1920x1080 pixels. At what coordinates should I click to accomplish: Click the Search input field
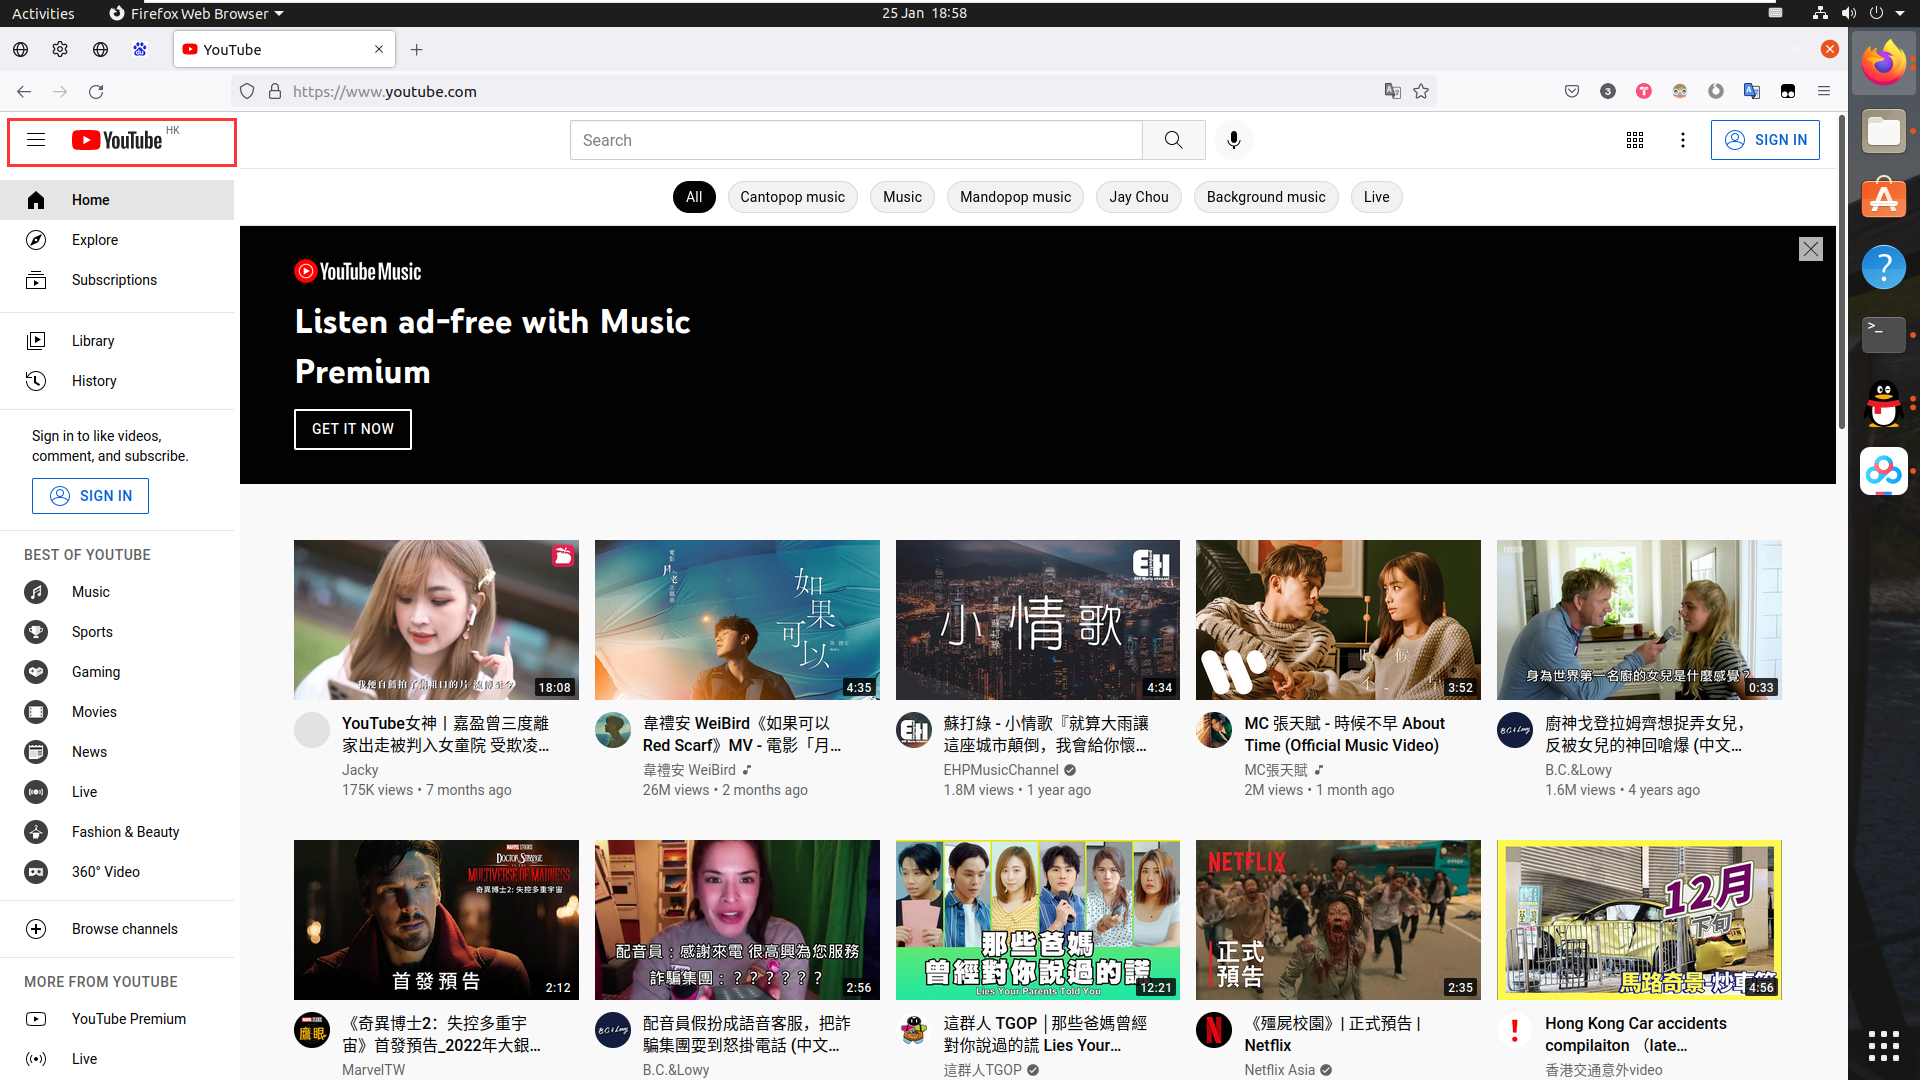point(855,140)
